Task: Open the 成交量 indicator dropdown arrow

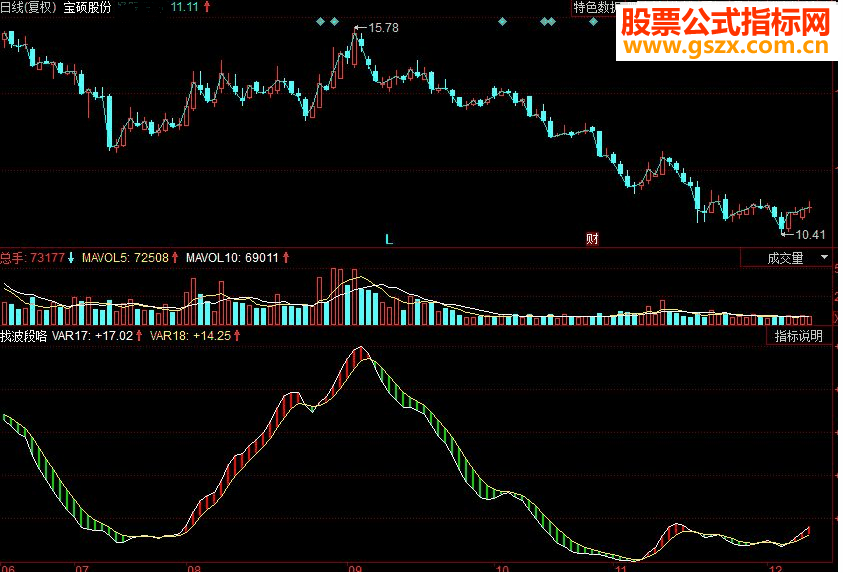Action: [x=824, y=257]
